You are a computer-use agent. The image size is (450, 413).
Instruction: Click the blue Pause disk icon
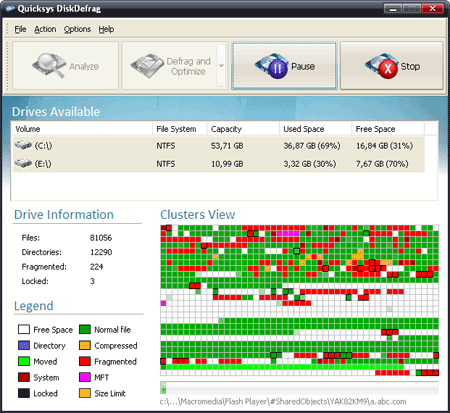(272, 66)
